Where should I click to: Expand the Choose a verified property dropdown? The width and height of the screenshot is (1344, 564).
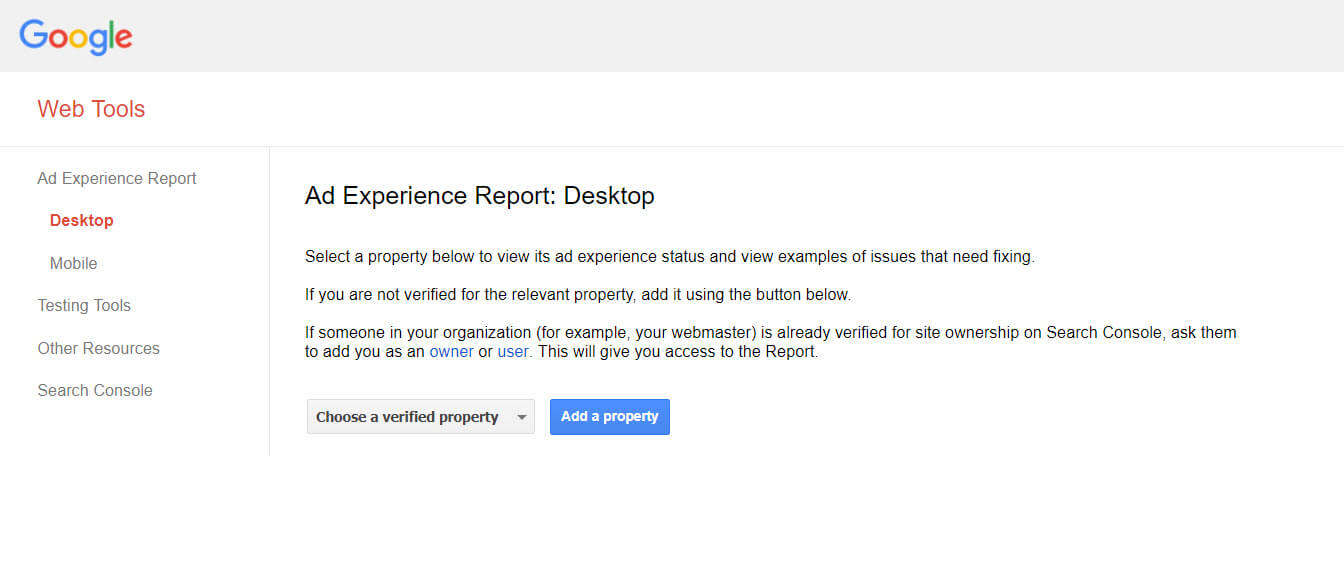click(421, 417)
